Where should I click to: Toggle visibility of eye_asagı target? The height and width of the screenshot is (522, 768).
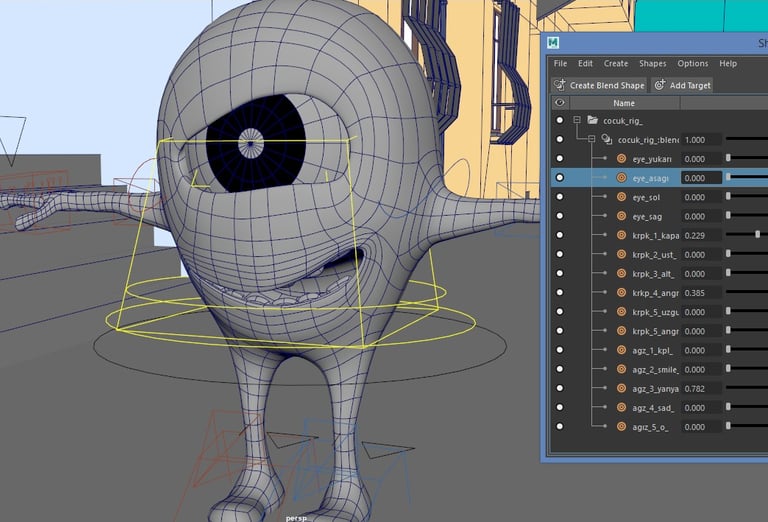(x=560, y=178)
